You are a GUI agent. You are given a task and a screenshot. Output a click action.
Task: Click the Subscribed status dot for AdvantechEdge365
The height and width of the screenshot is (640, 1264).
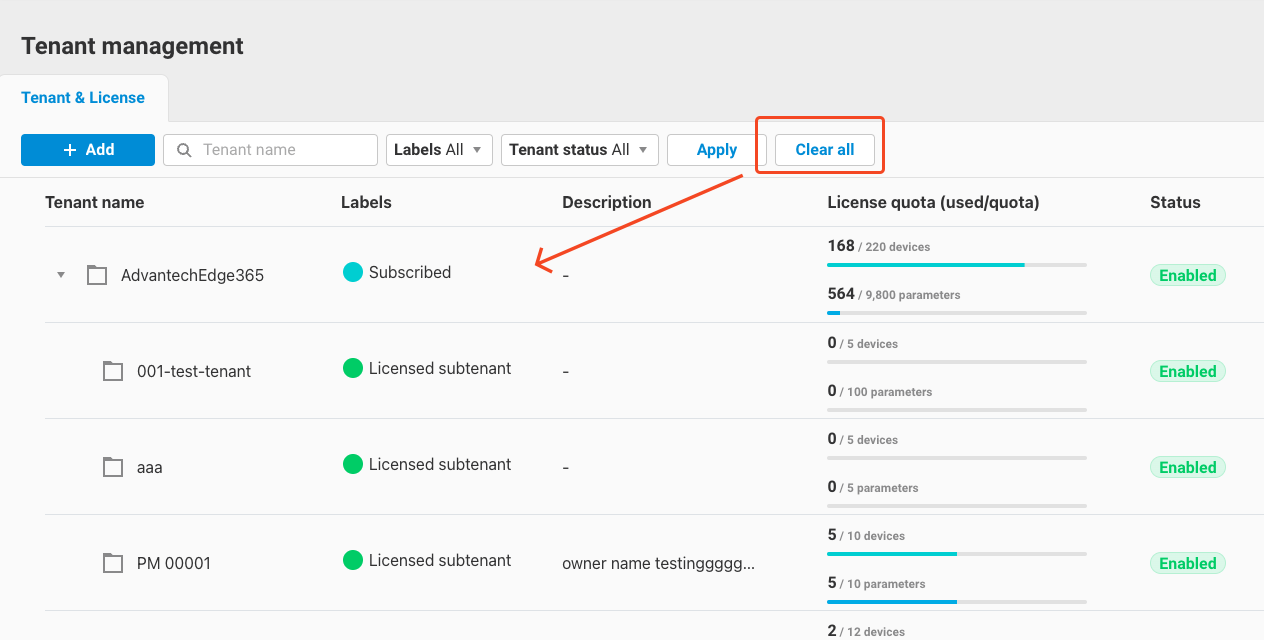point(352,271)
